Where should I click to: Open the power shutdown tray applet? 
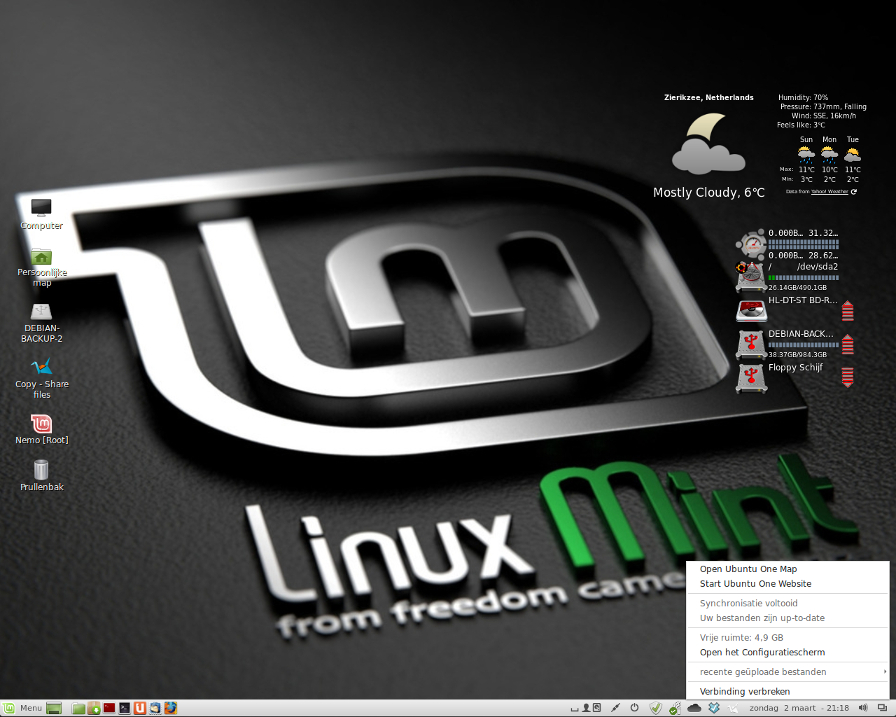tap(634, 708)
